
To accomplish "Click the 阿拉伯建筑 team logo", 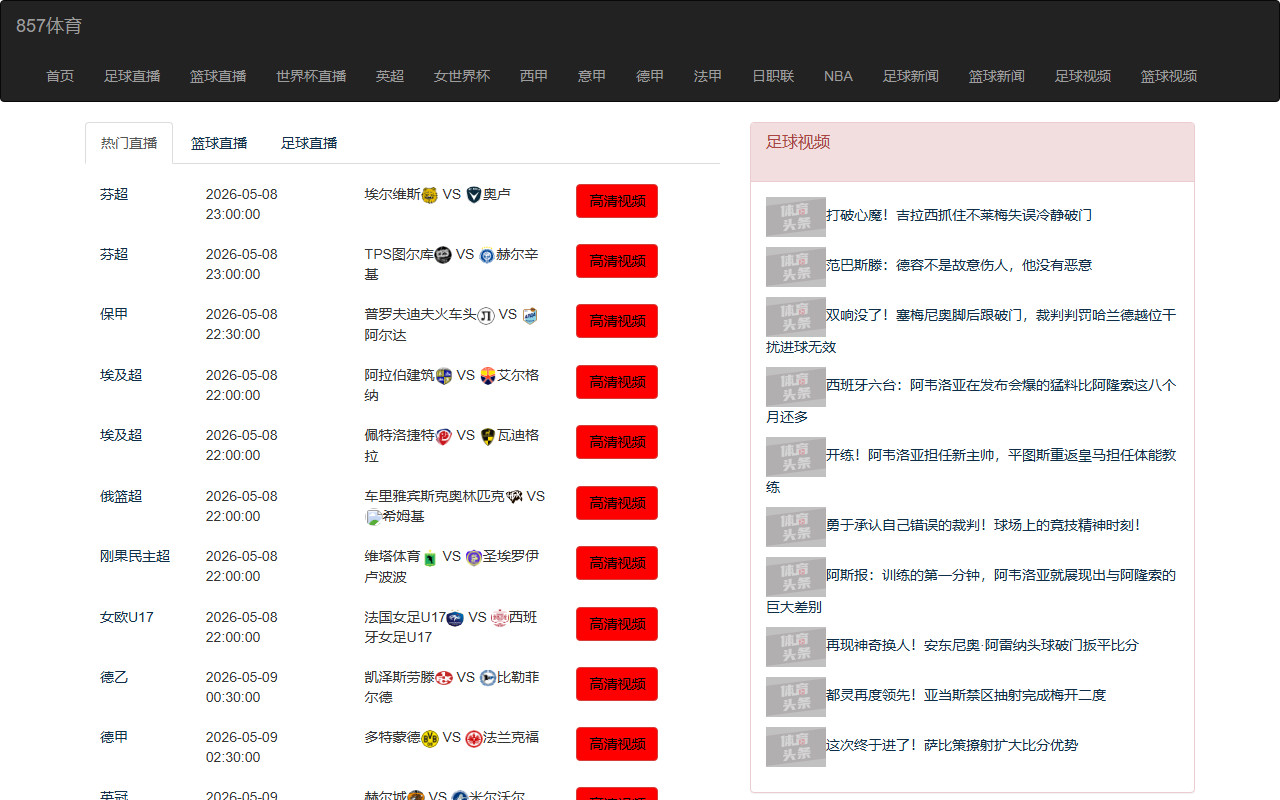I will click(444, 376).
